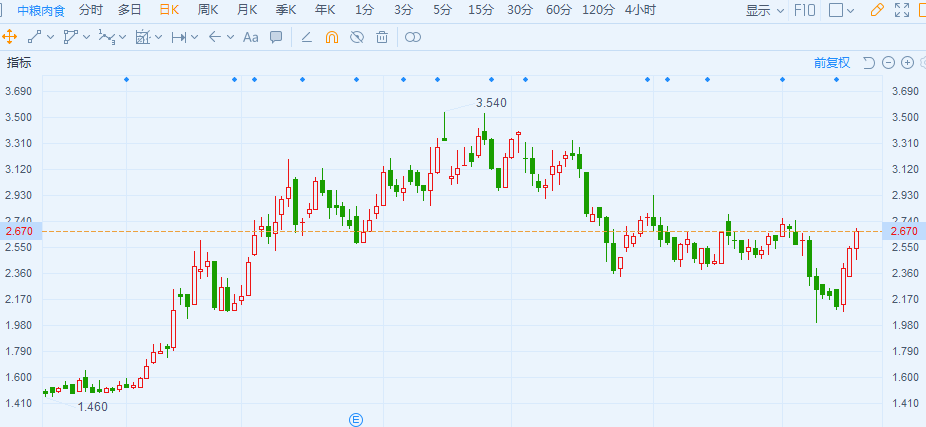Viewport: 926px width, 427px height.
Task: Switch to the 周K weekly tab
Action: 208,10
